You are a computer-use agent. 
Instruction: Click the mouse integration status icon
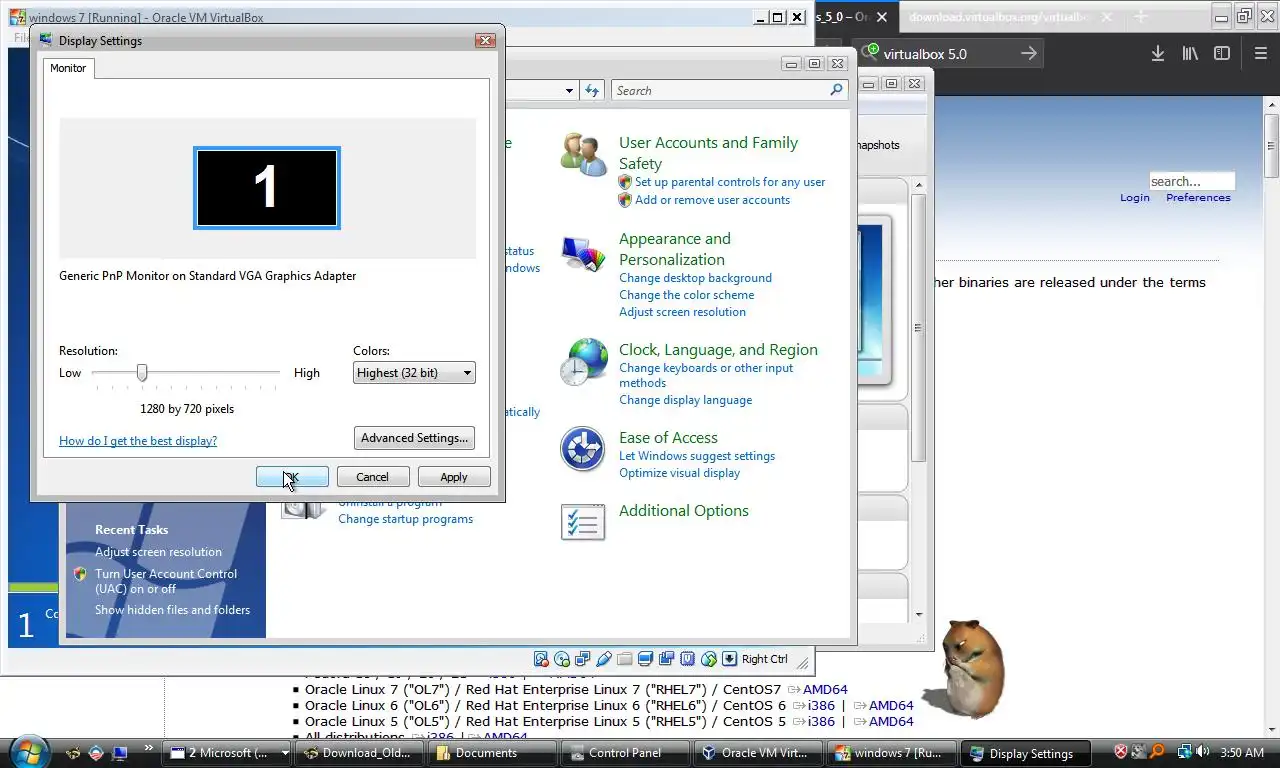pyautogui.click(x=709, y=659)
